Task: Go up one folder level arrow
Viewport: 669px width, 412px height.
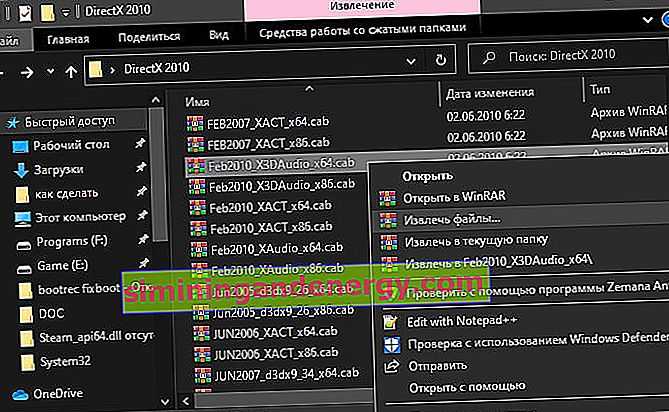Action: tap(71, 72)
